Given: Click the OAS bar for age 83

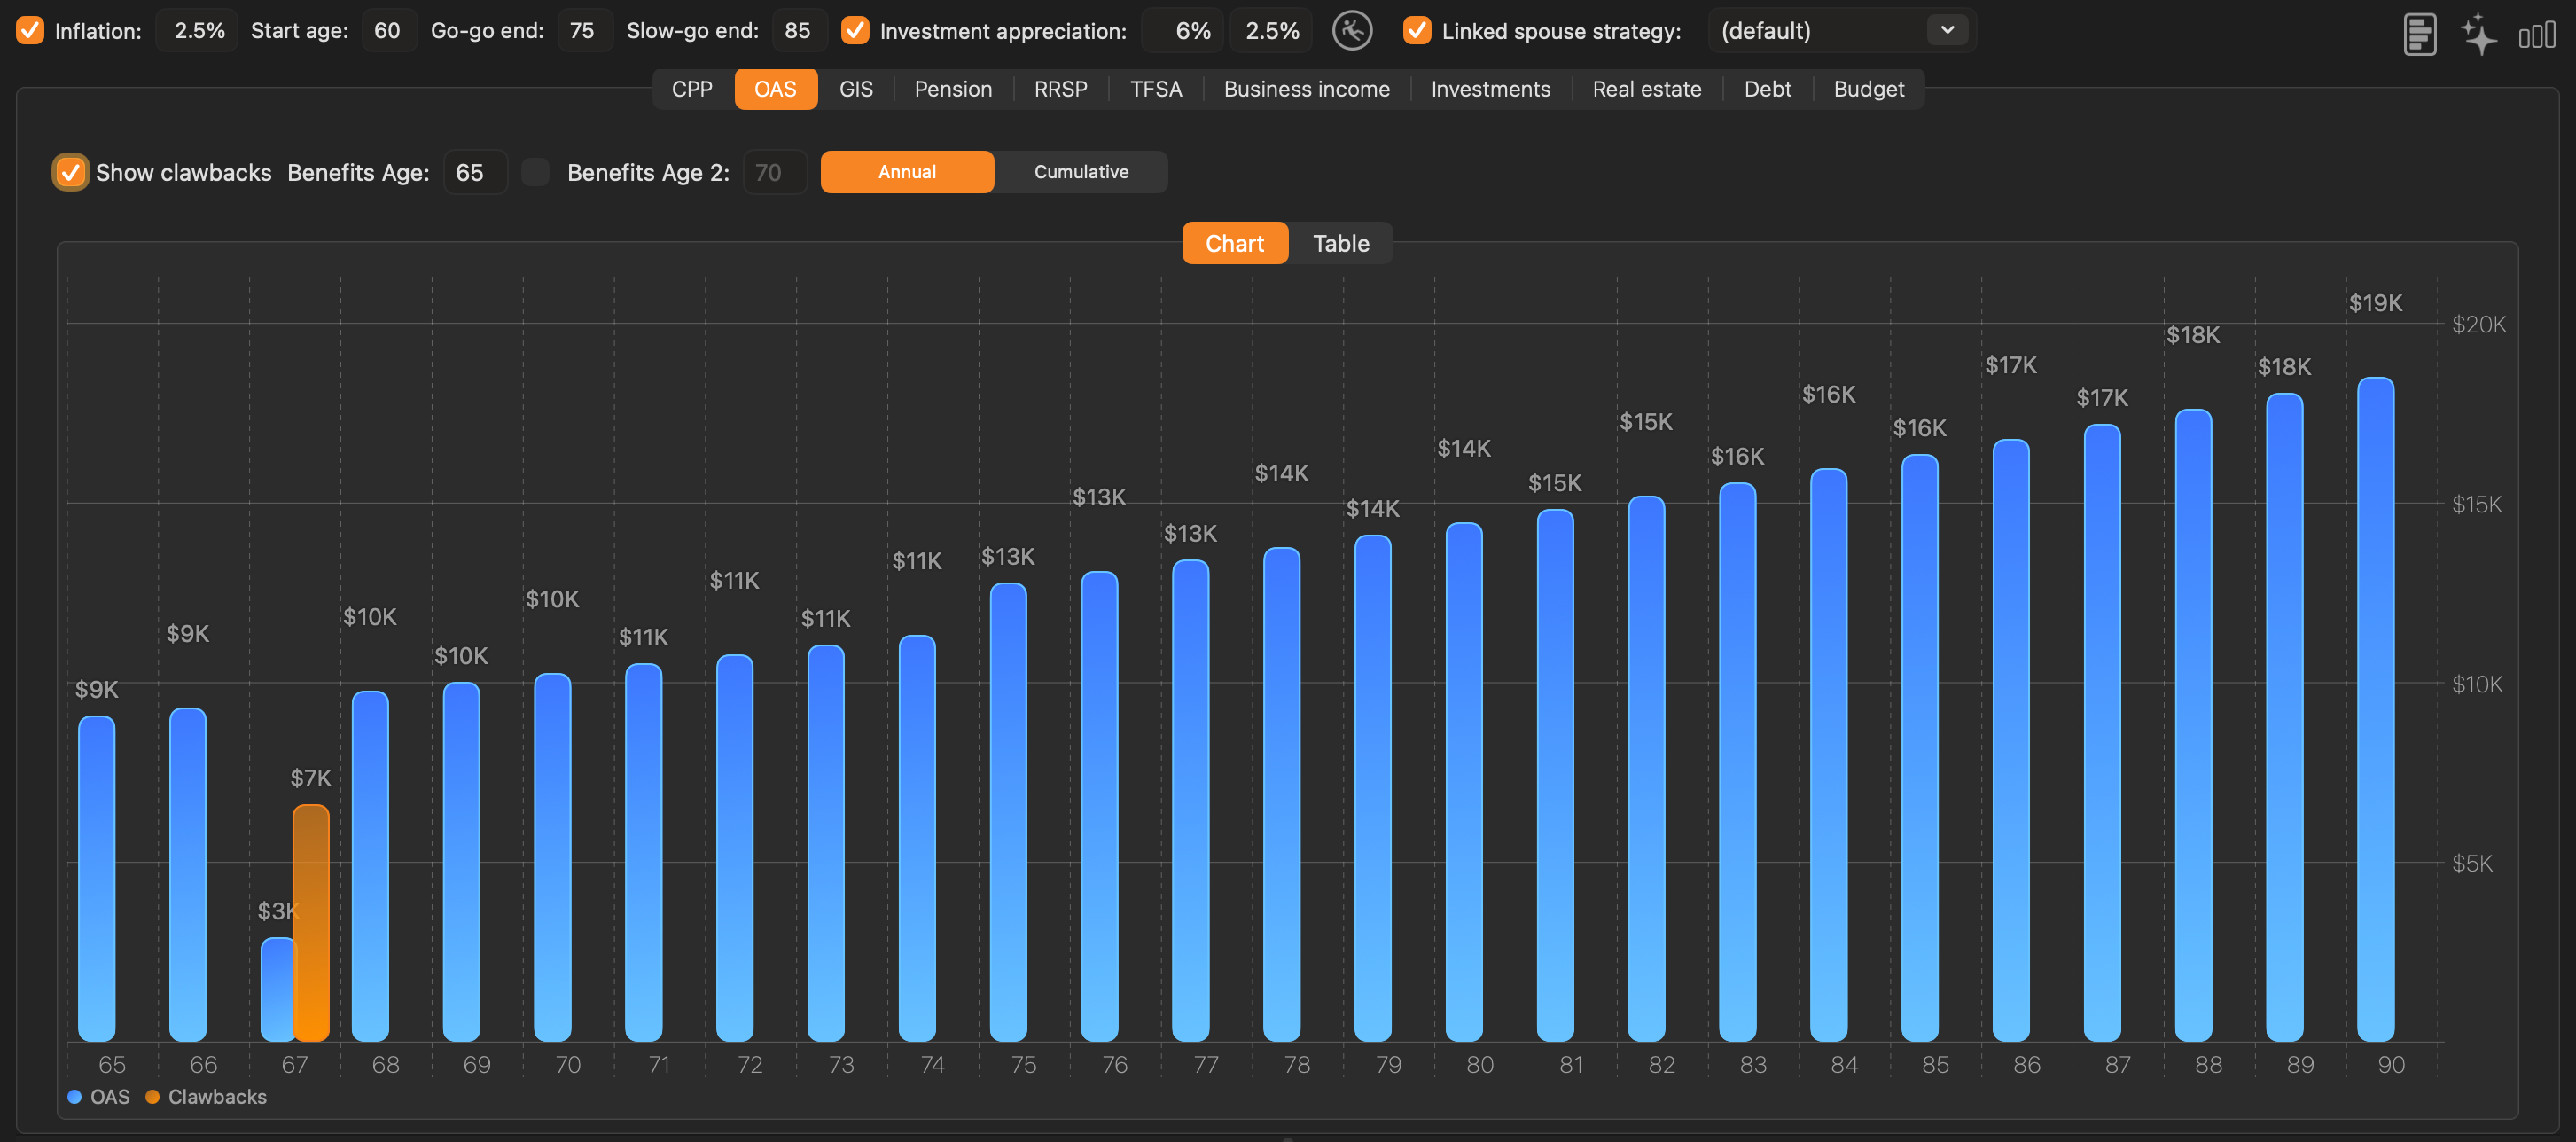Looking at the screenshot, I should point(1738,762).
